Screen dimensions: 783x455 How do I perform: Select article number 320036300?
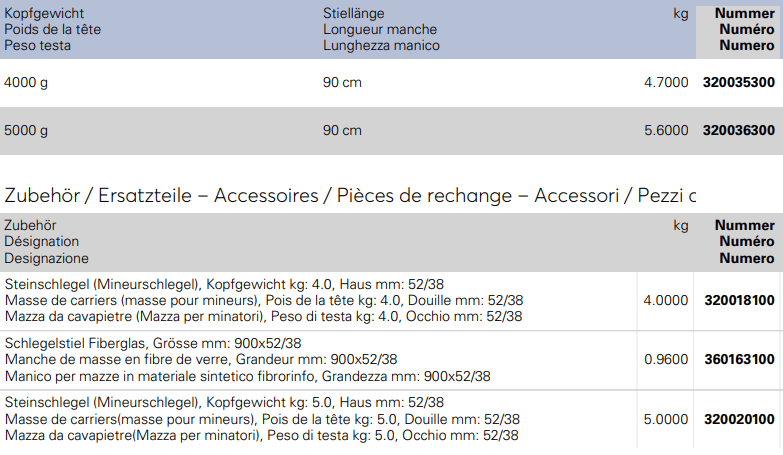(739, 130)
